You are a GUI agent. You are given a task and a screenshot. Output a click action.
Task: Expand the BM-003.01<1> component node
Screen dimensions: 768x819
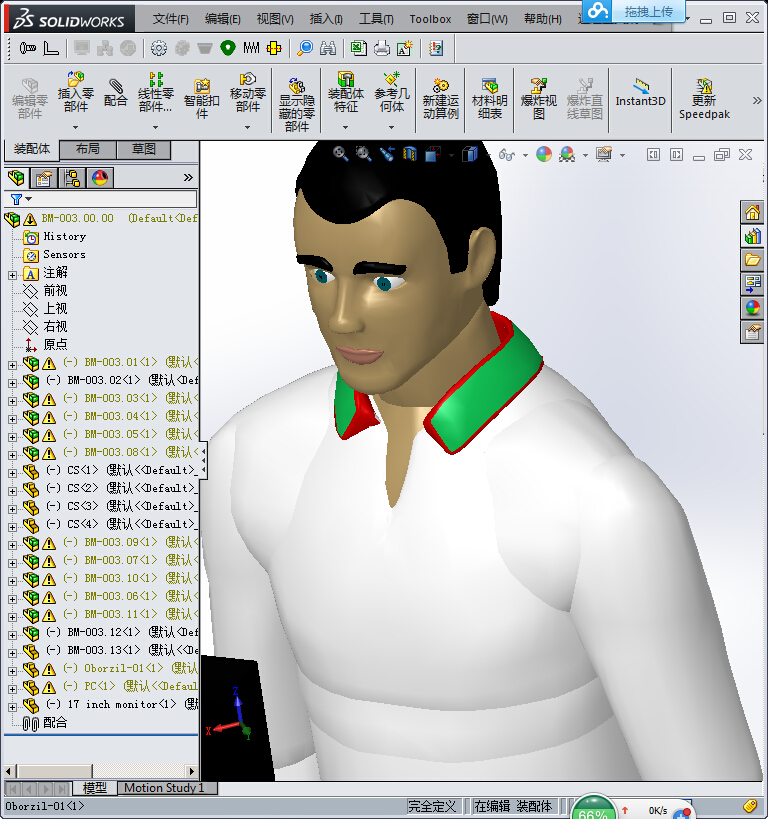13,365
